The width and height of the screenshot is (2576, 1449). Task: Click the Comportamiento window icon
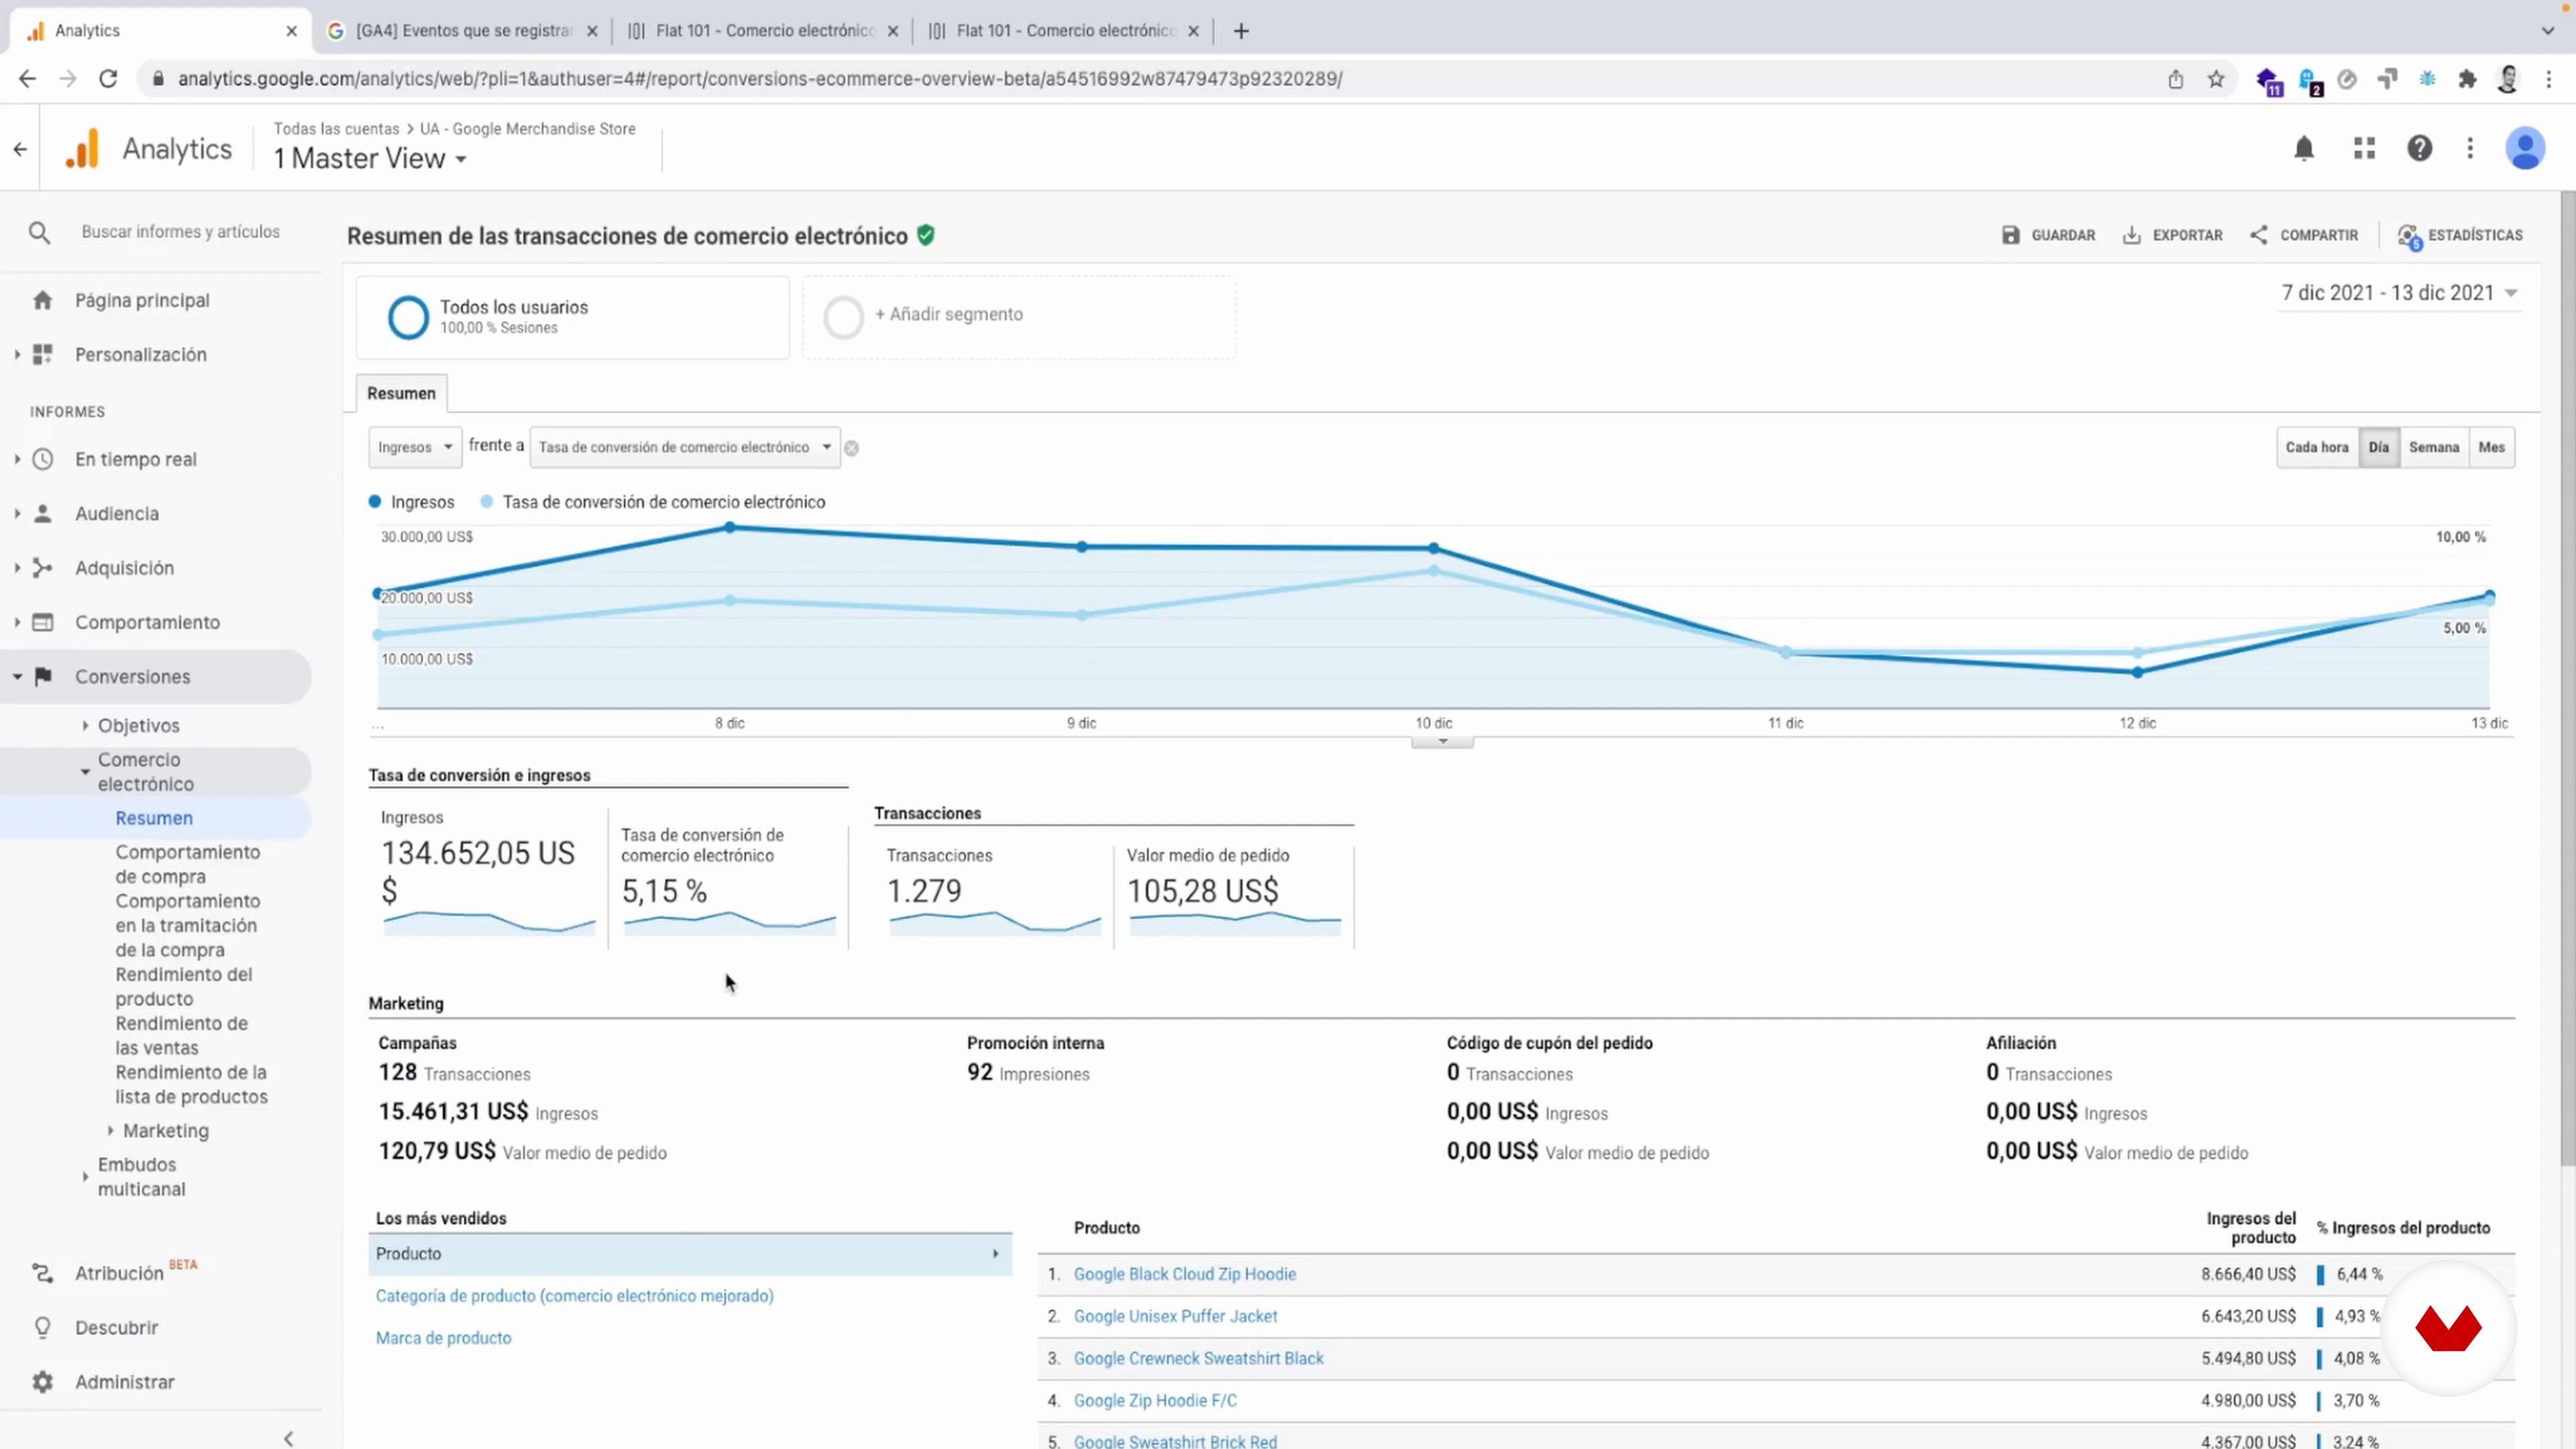click(42, 622)
